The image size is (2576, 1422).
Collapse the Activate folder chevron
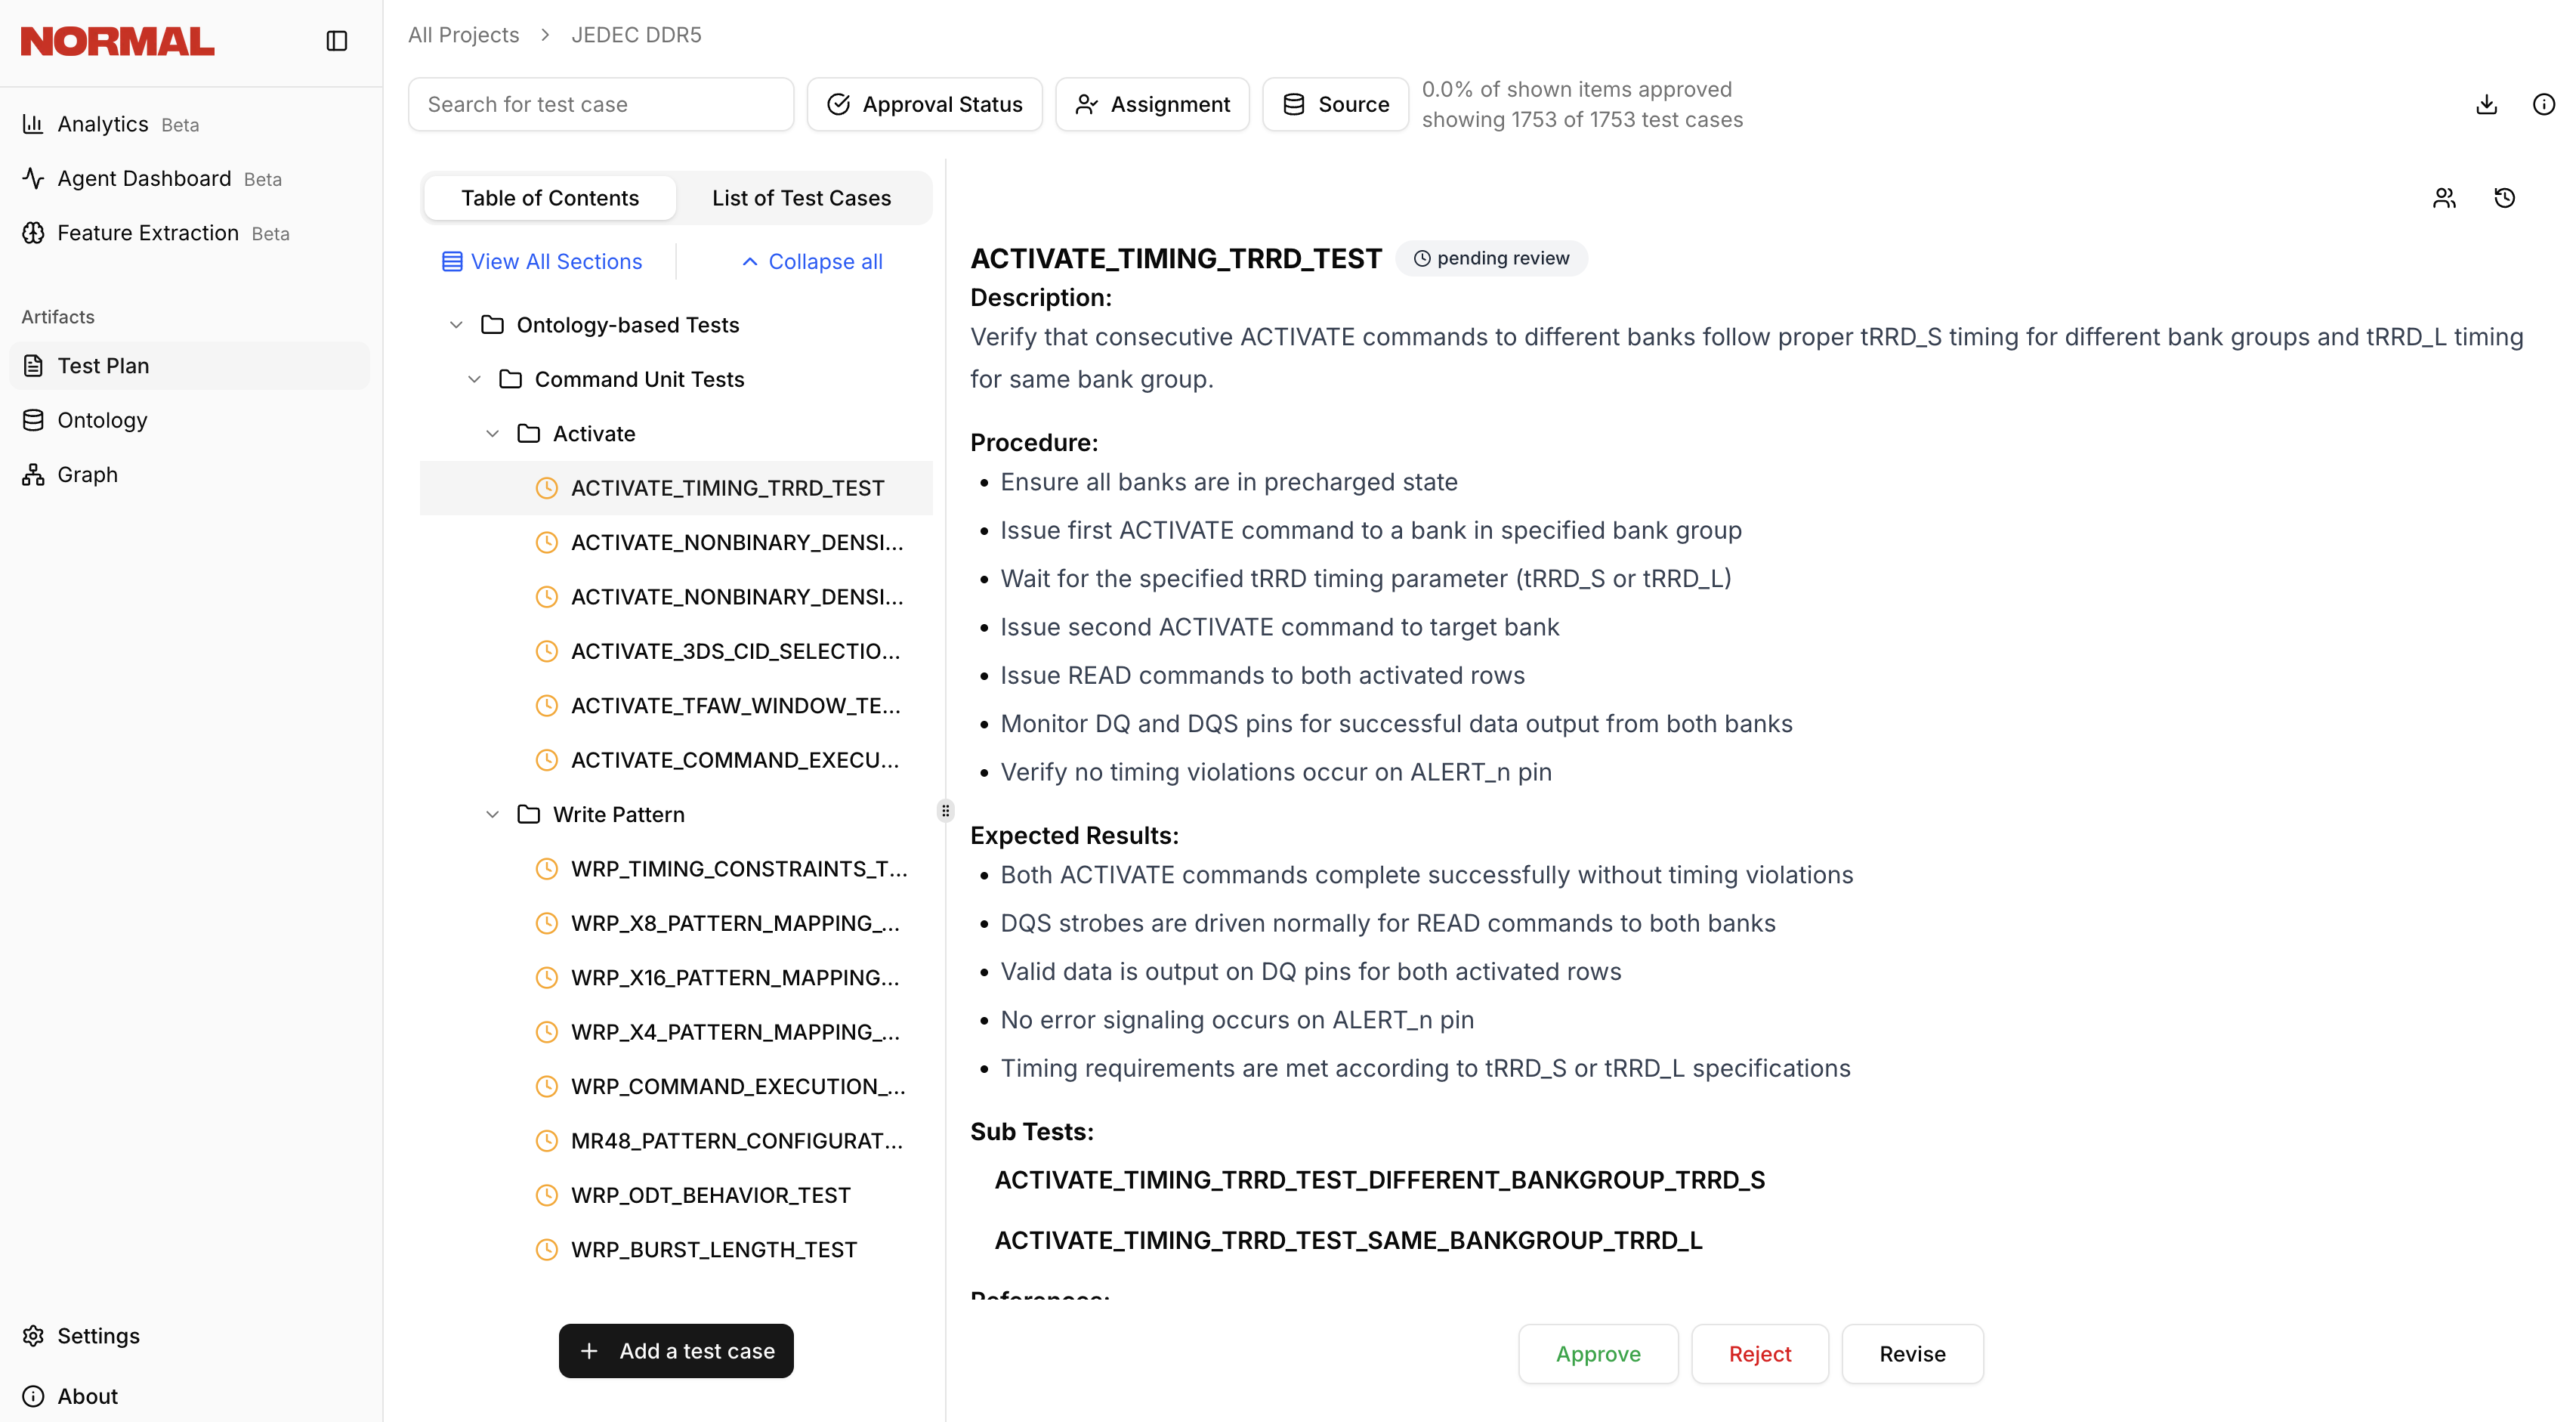492,434
